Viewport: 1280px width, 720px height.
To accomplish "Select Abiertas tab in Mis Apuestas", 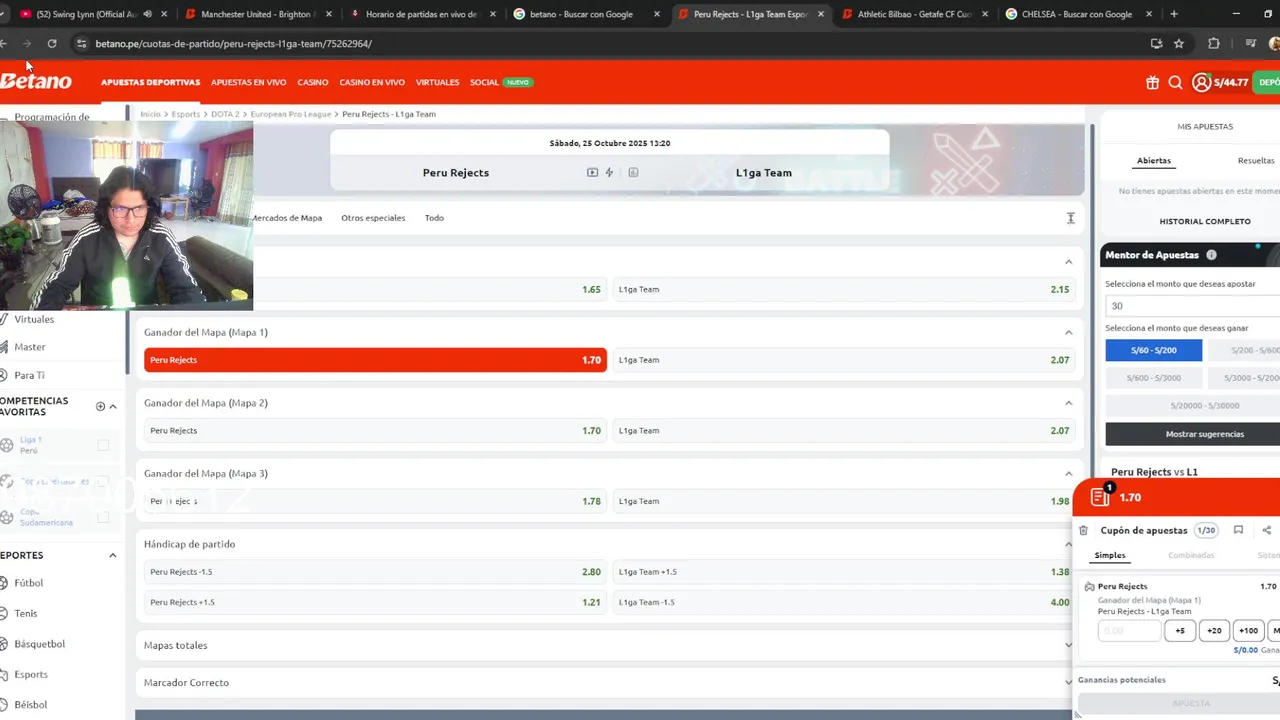I will coord(1154,160).
